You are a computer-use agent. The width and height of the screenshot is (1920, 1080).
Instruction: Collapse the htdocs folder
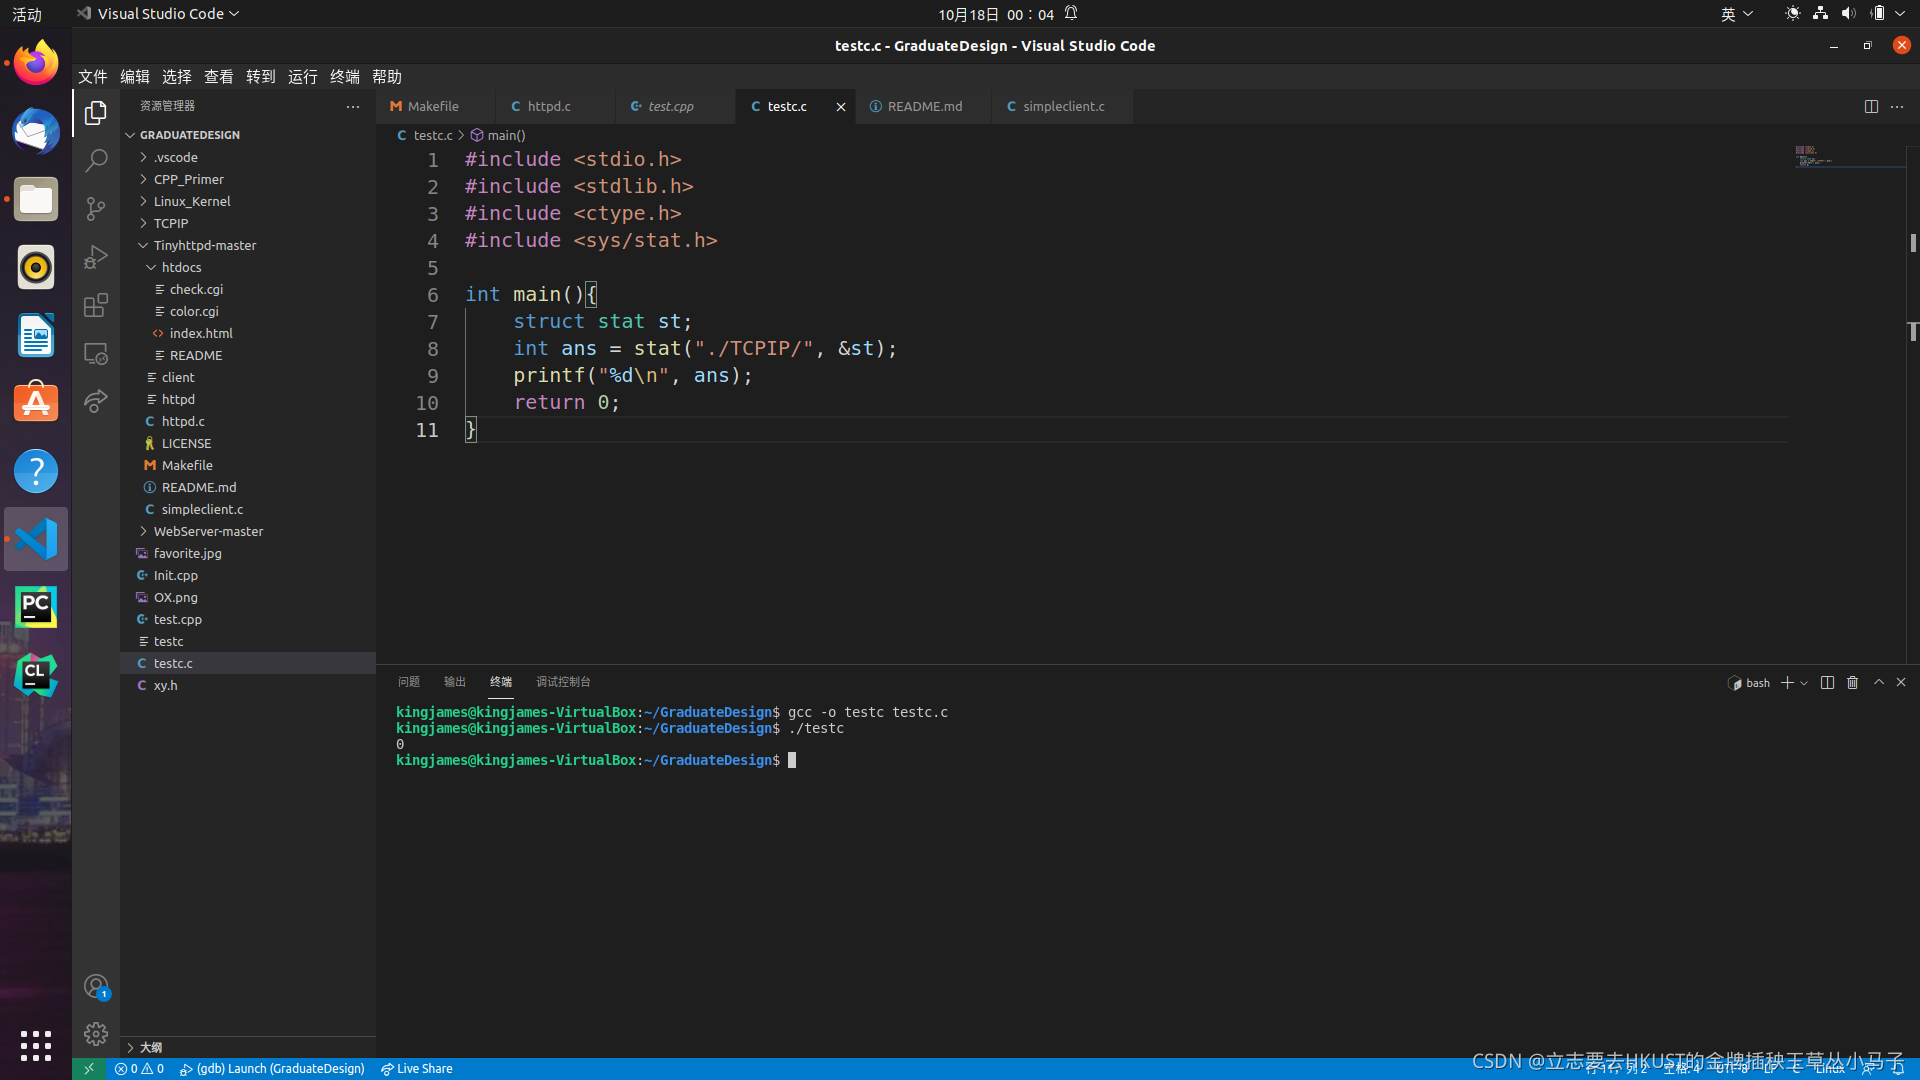pyautogui.click(x=247, y=267)
